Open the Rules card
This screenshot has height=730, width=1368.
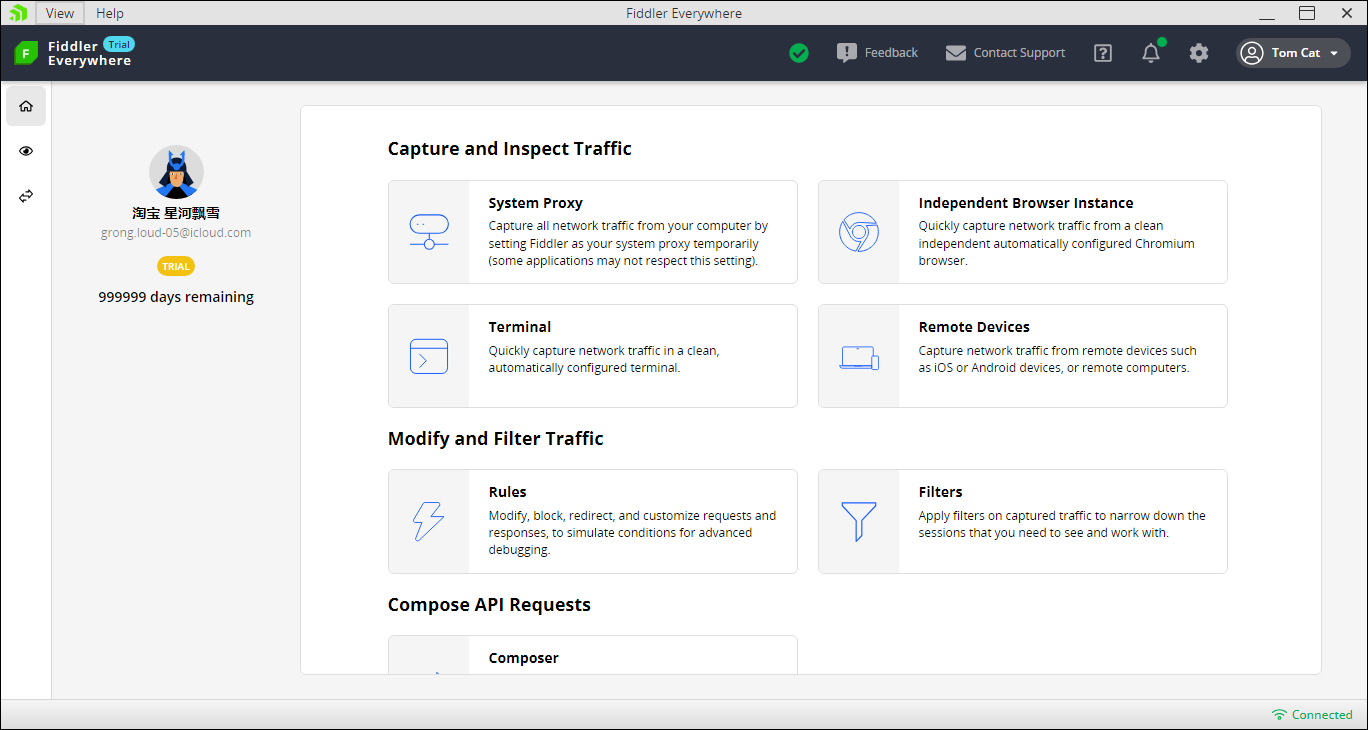click(592, 521)
